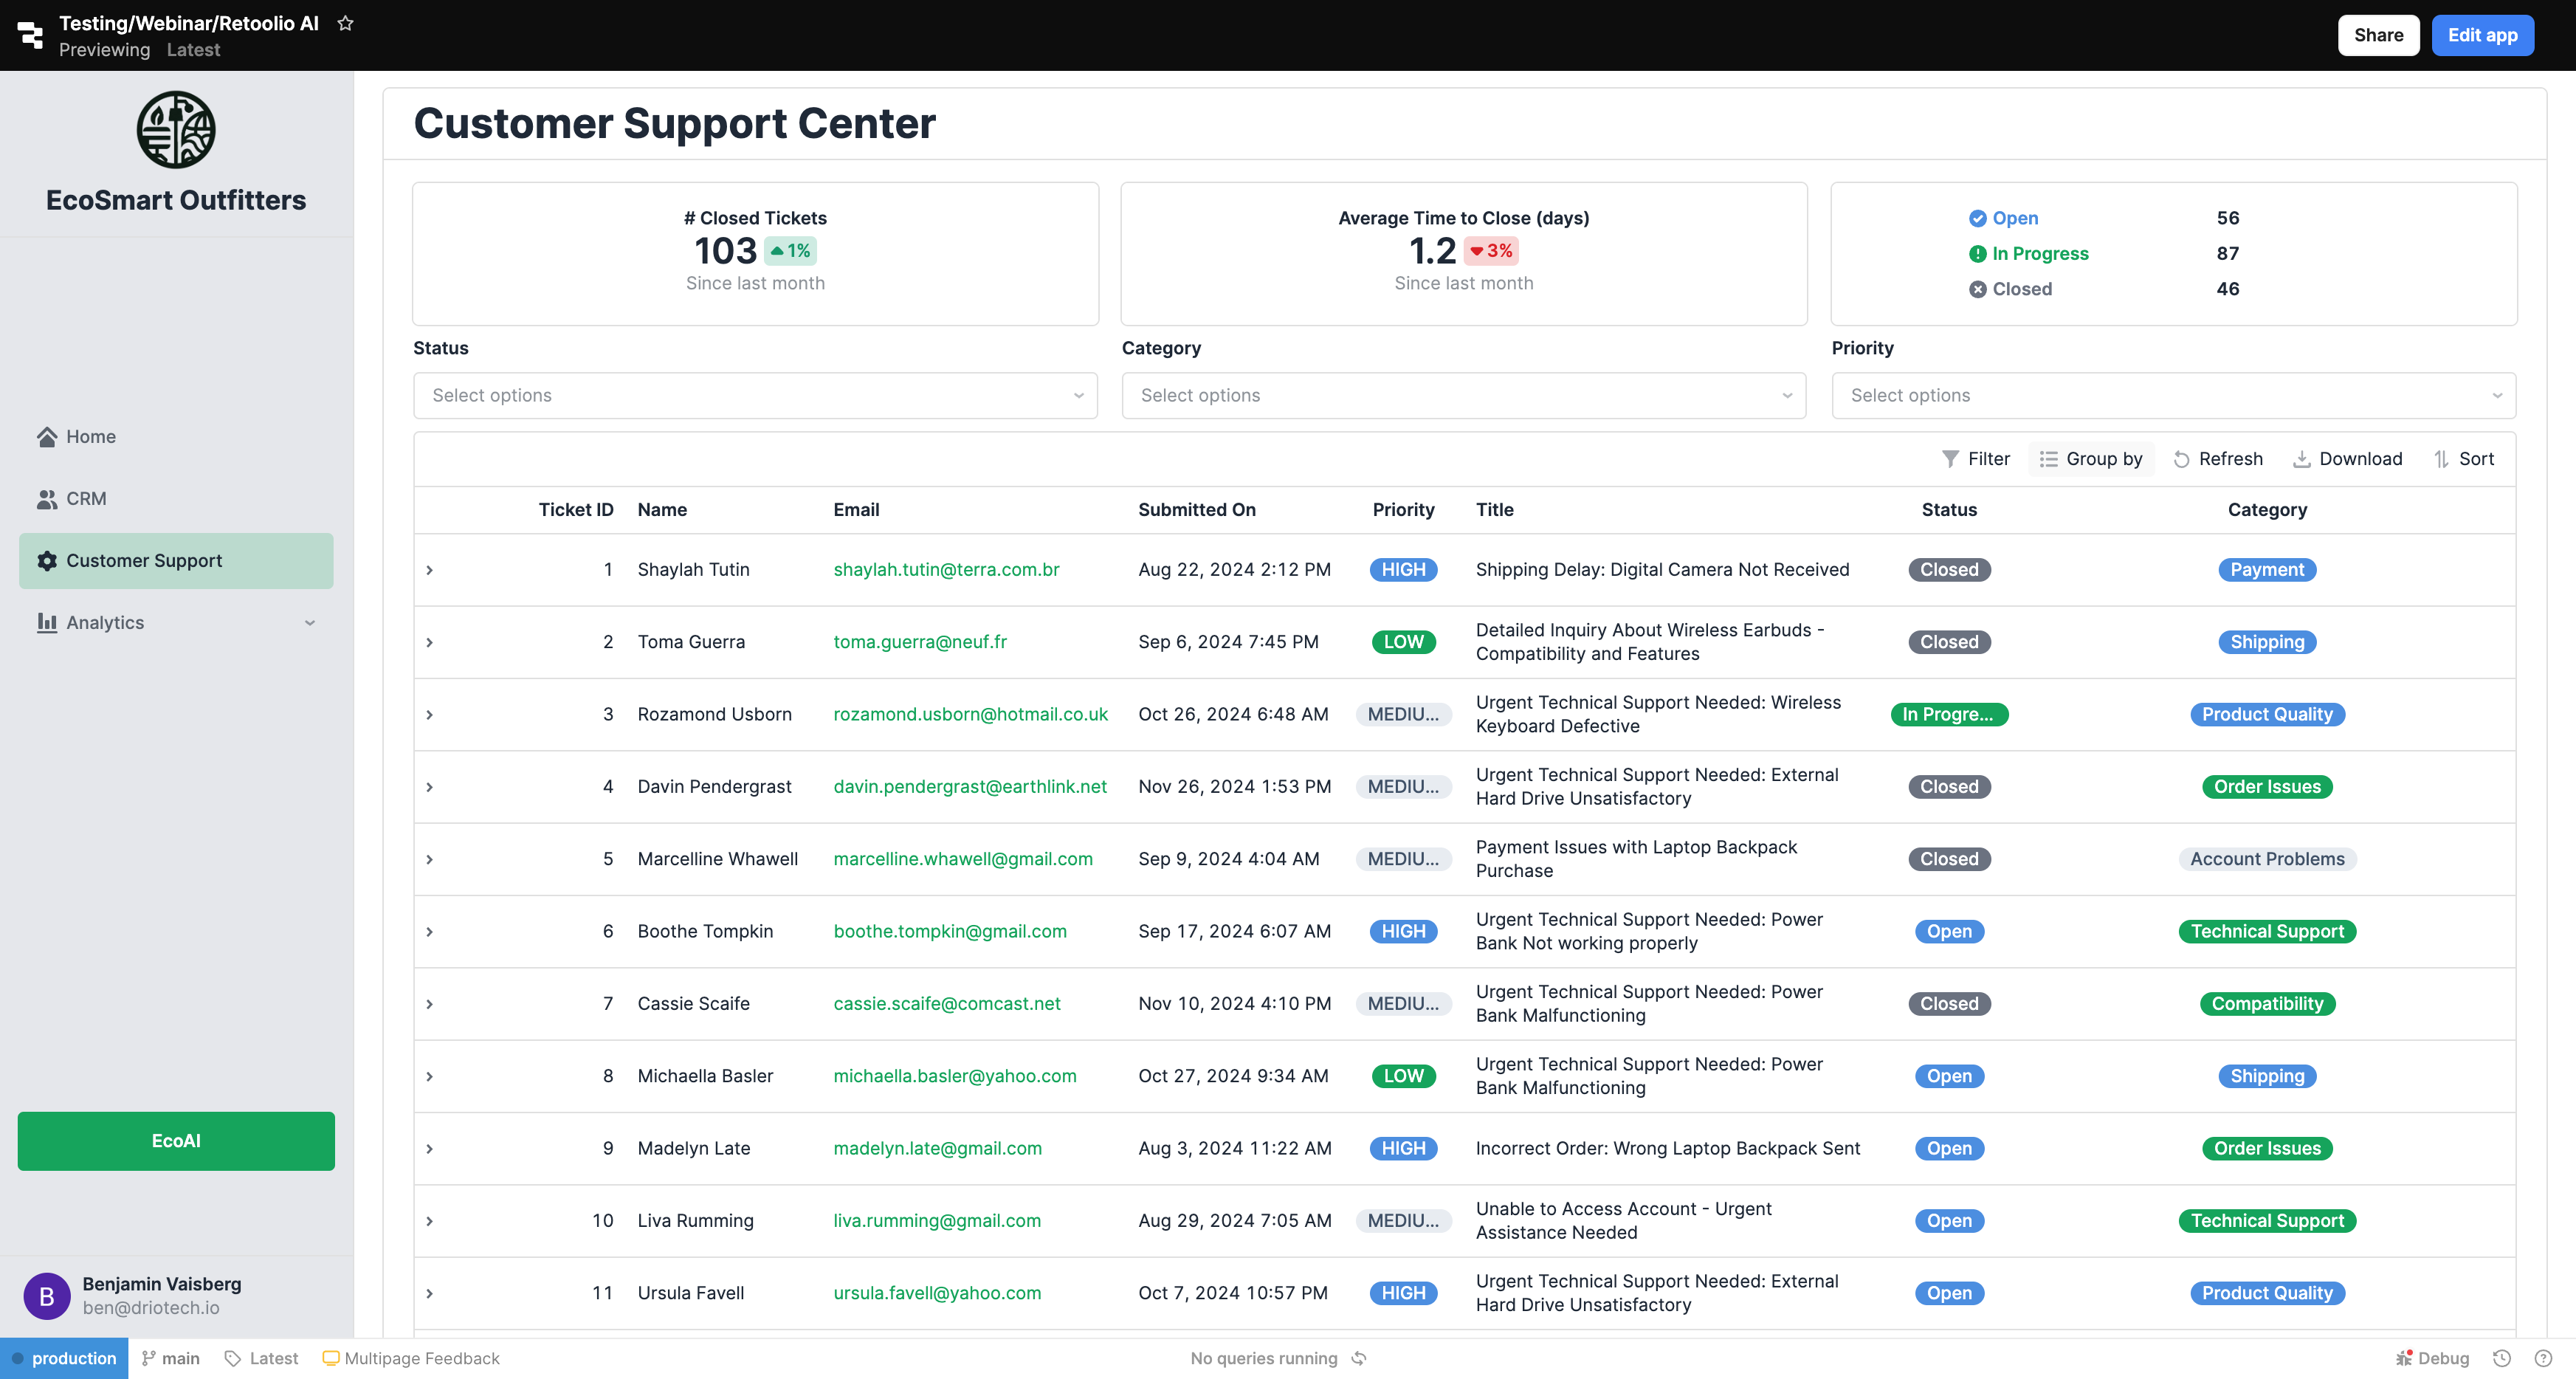
Task: Click Compatibility category tag
Action: (2267, 1004)
